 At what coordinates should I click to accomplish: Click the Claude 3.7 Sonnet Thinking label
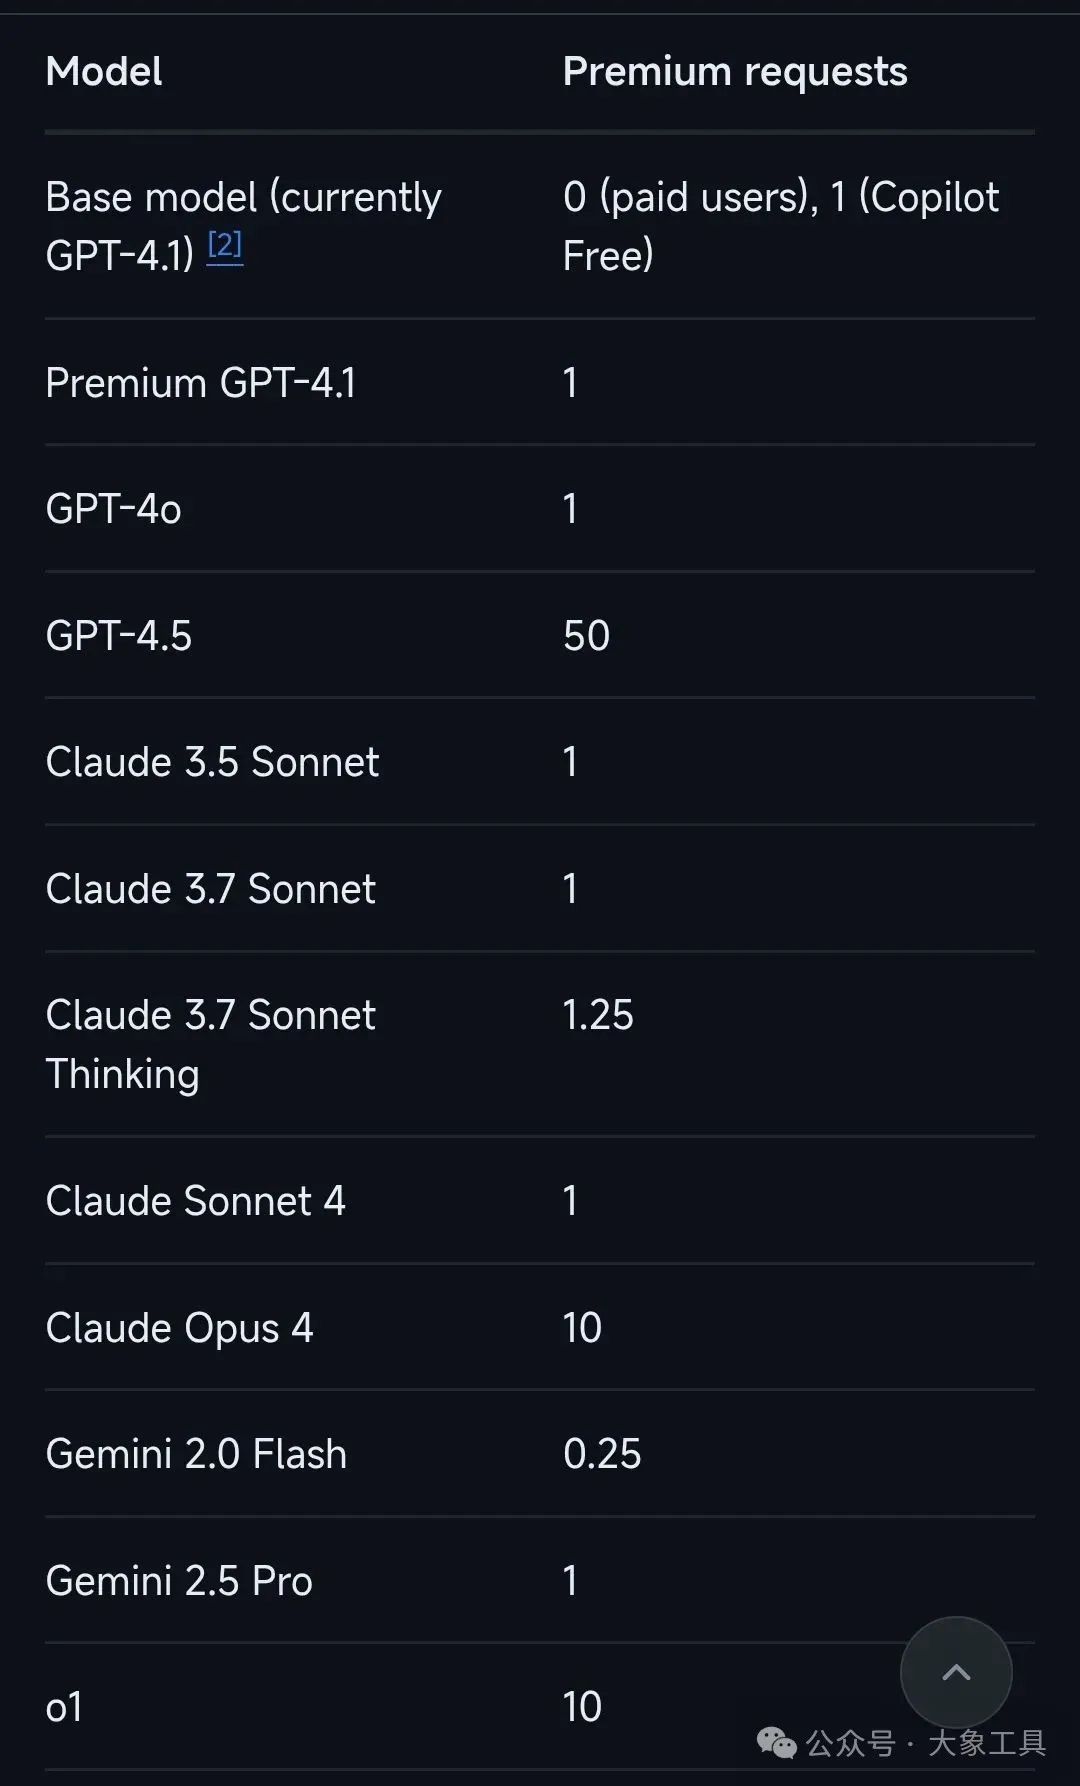[x=211, y=1044]
